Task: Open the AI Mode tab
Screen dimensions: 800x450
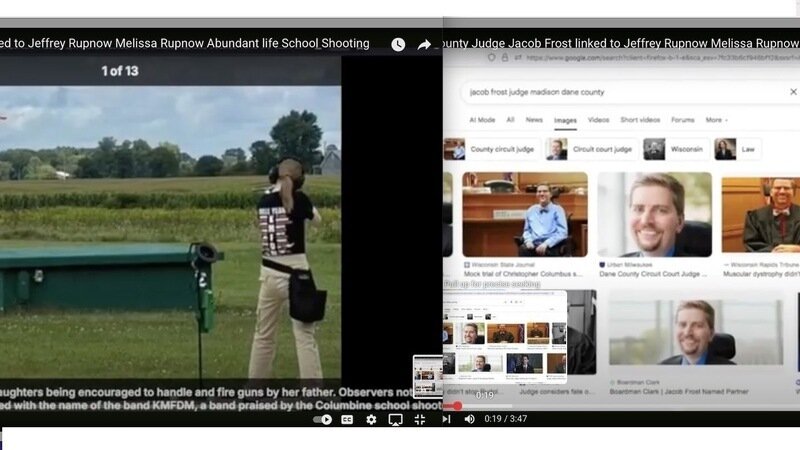Action: (x=482, y=120)
